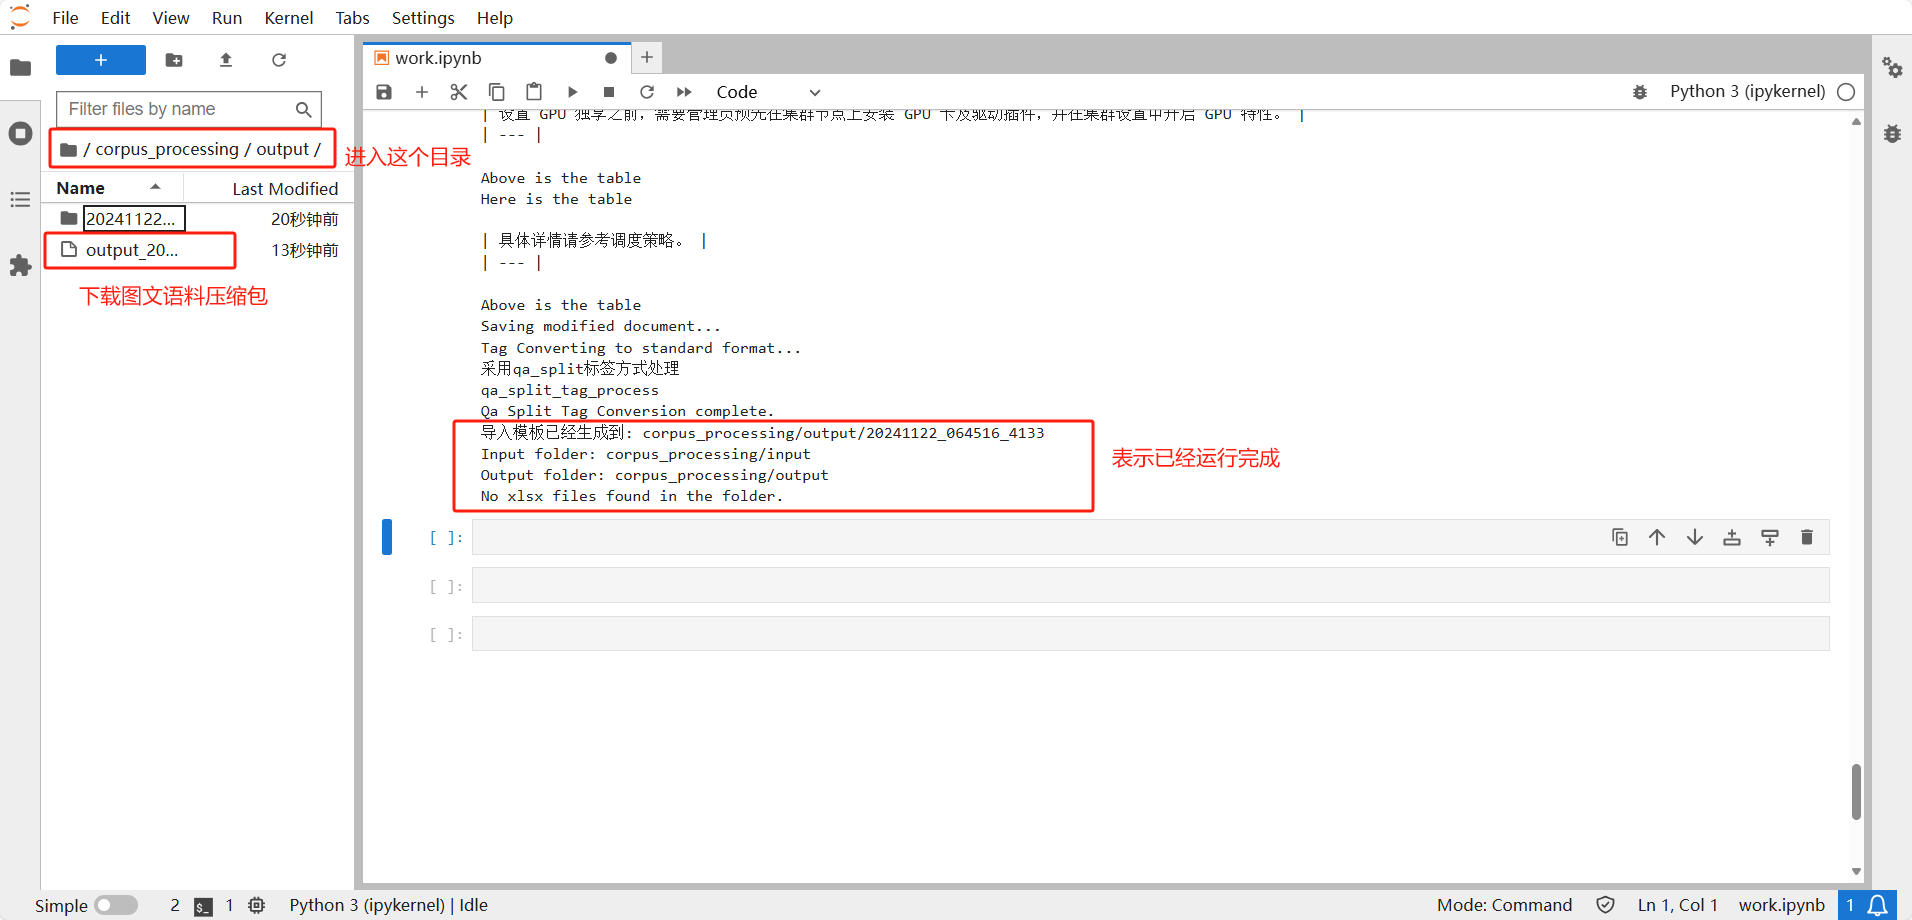The width and height of the screenshot is (1912, 920).
Task: Save the notebook with the save icon
Action: tap(384, 92)
